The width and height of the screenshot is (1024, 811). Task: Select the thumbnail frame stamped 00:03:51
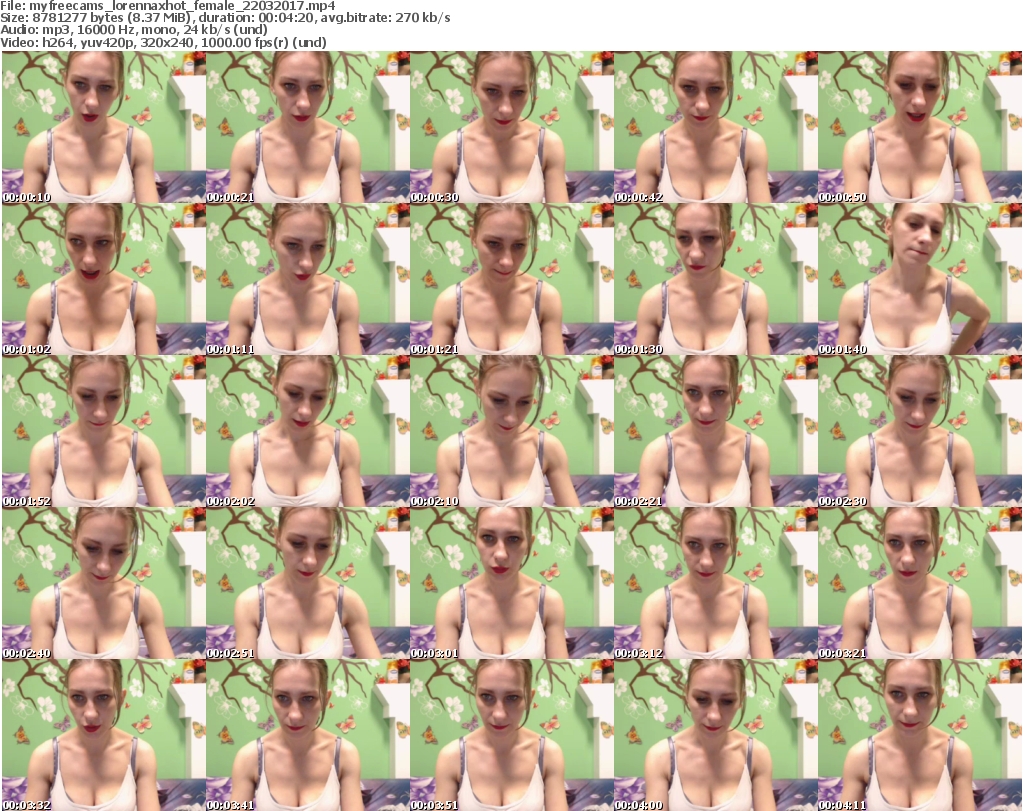coord(511,736)
